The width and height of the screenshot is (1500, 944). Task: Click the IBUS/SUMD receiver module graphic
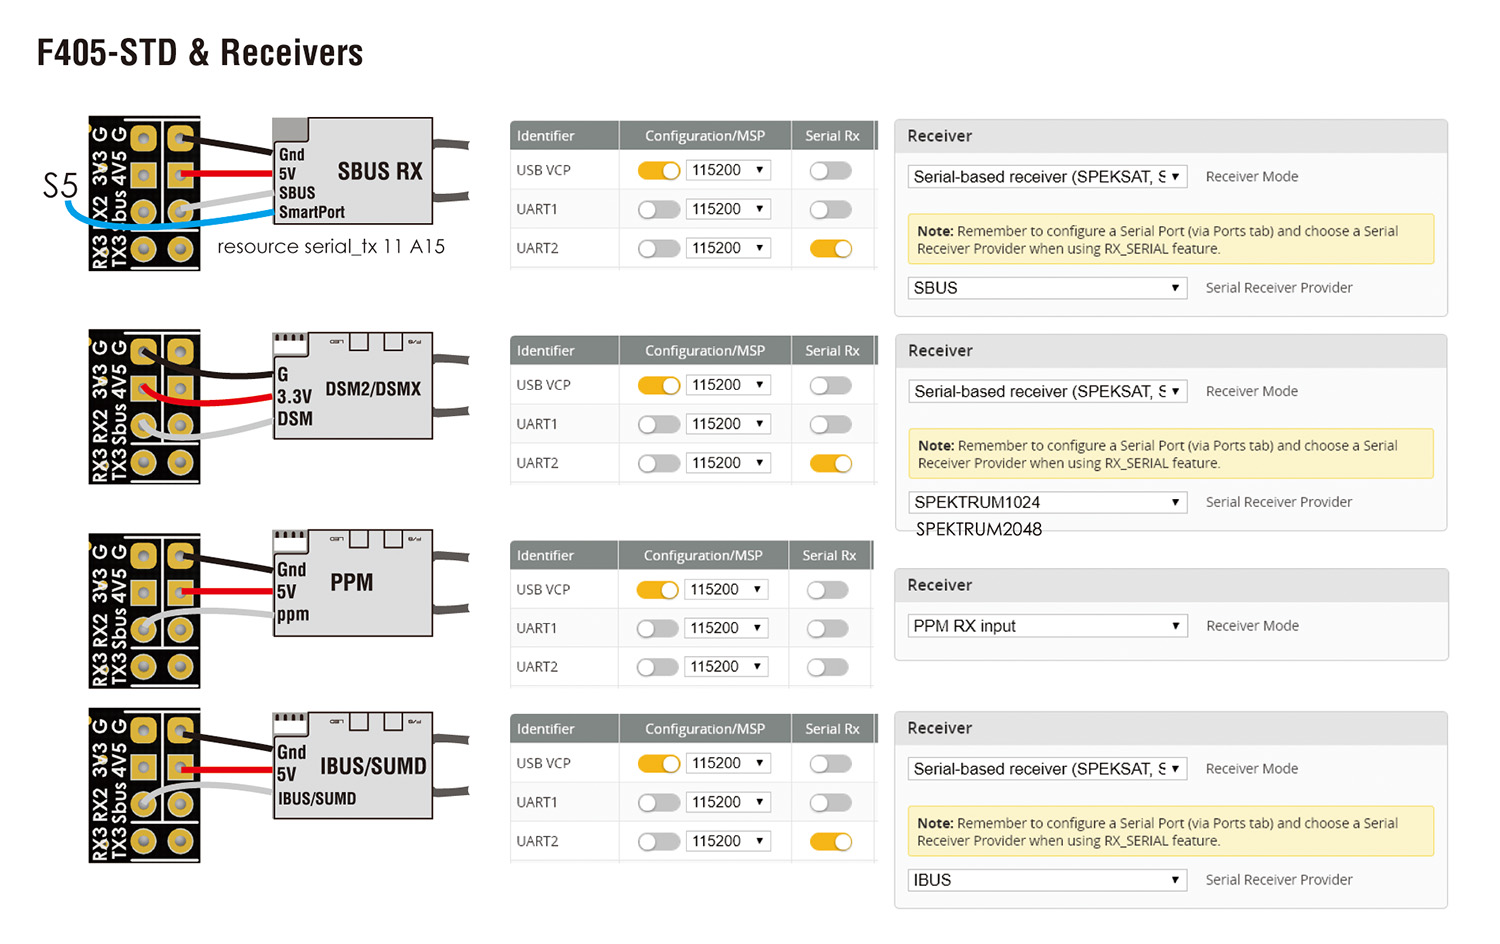tap(352, 766)
